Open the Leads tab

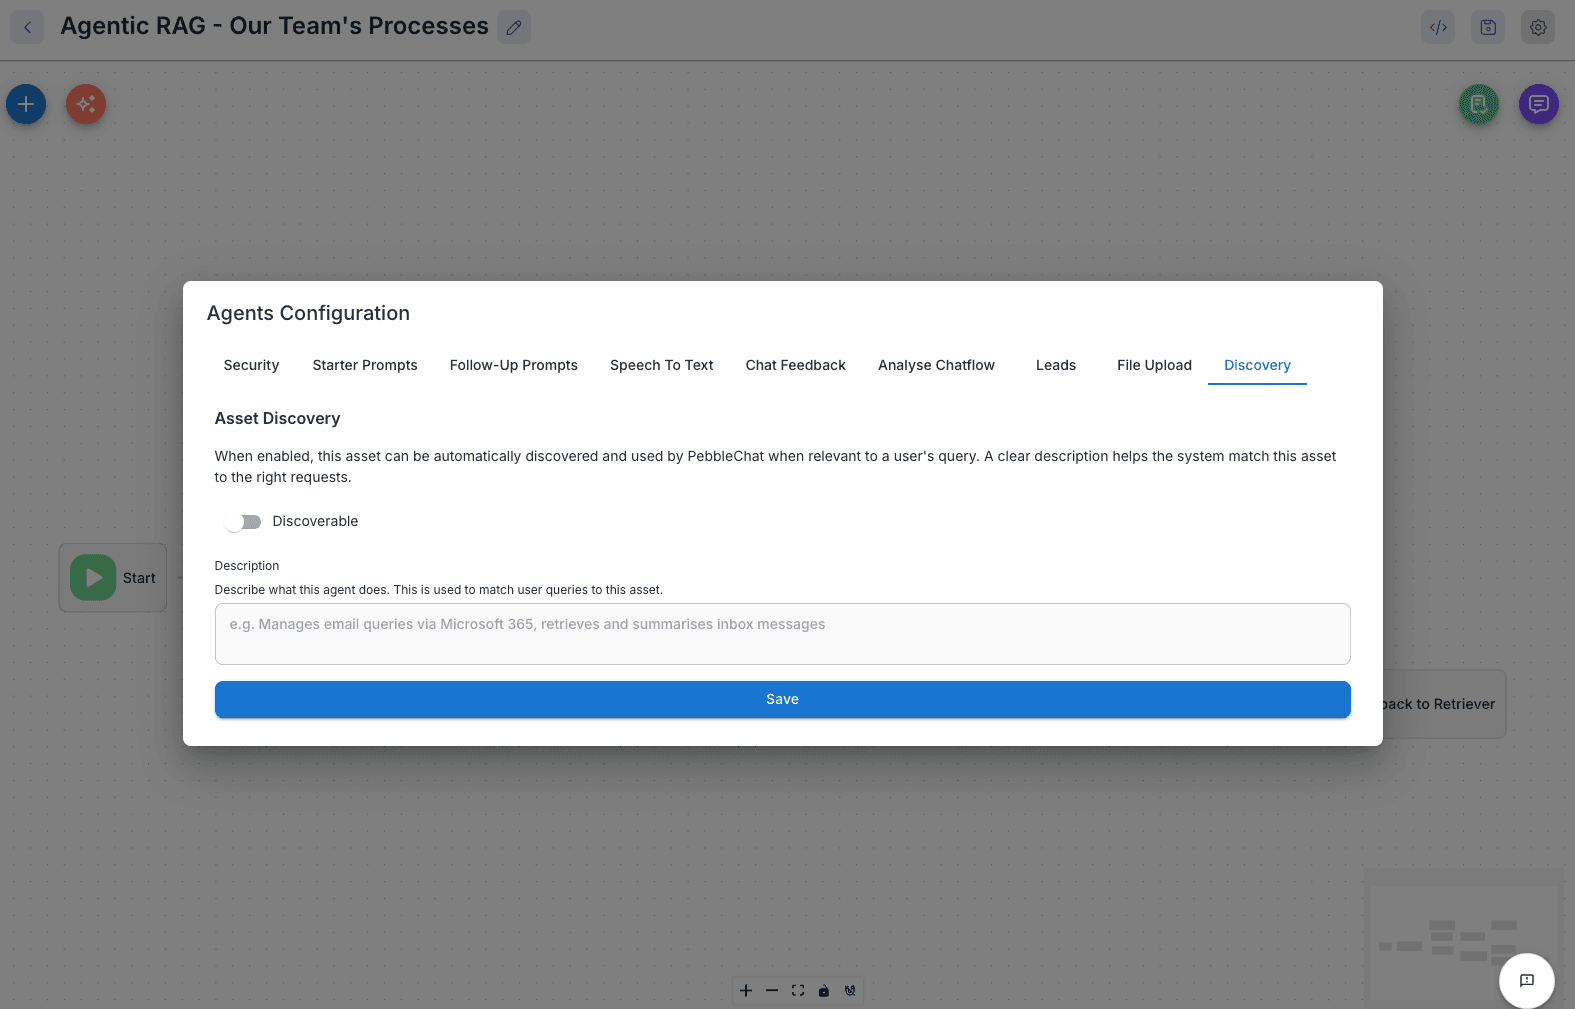pyautogui.click(x=1056, y=365)
